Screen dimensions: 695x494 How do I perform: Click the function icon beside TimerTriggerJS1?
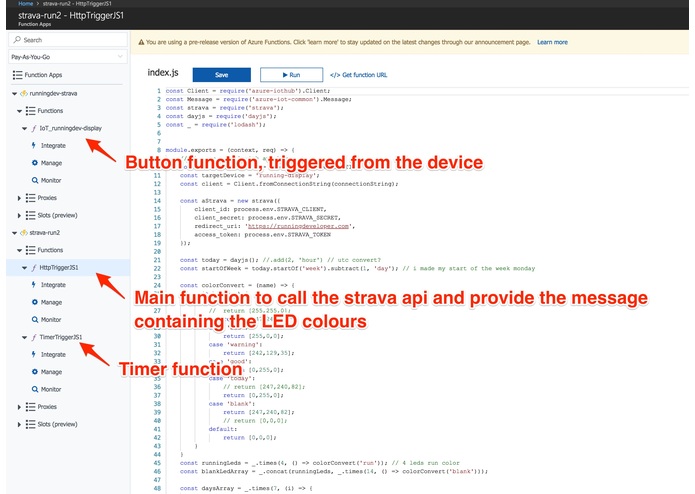pyautogui.click(x=34, y=337)
